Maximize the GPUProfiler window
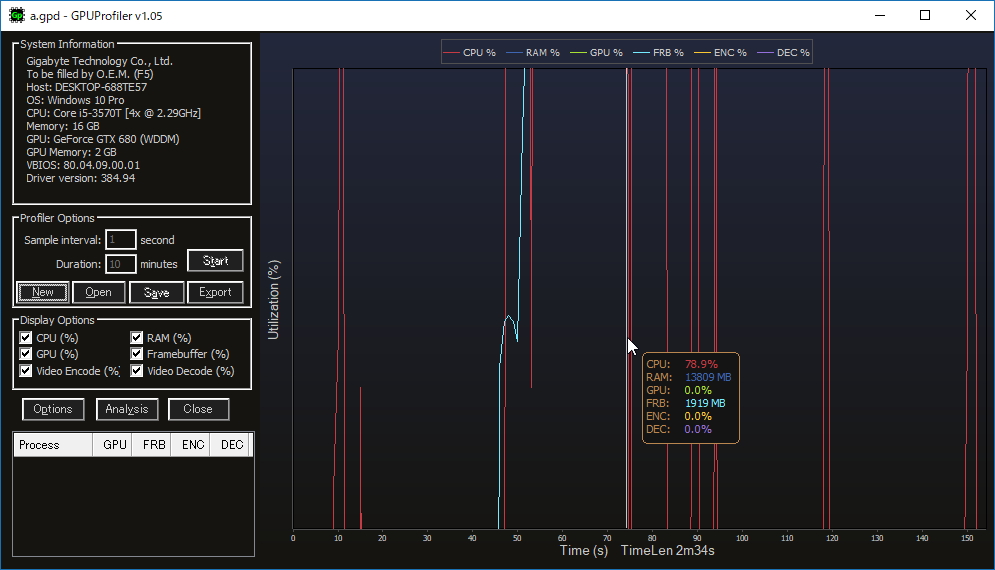 925,15
